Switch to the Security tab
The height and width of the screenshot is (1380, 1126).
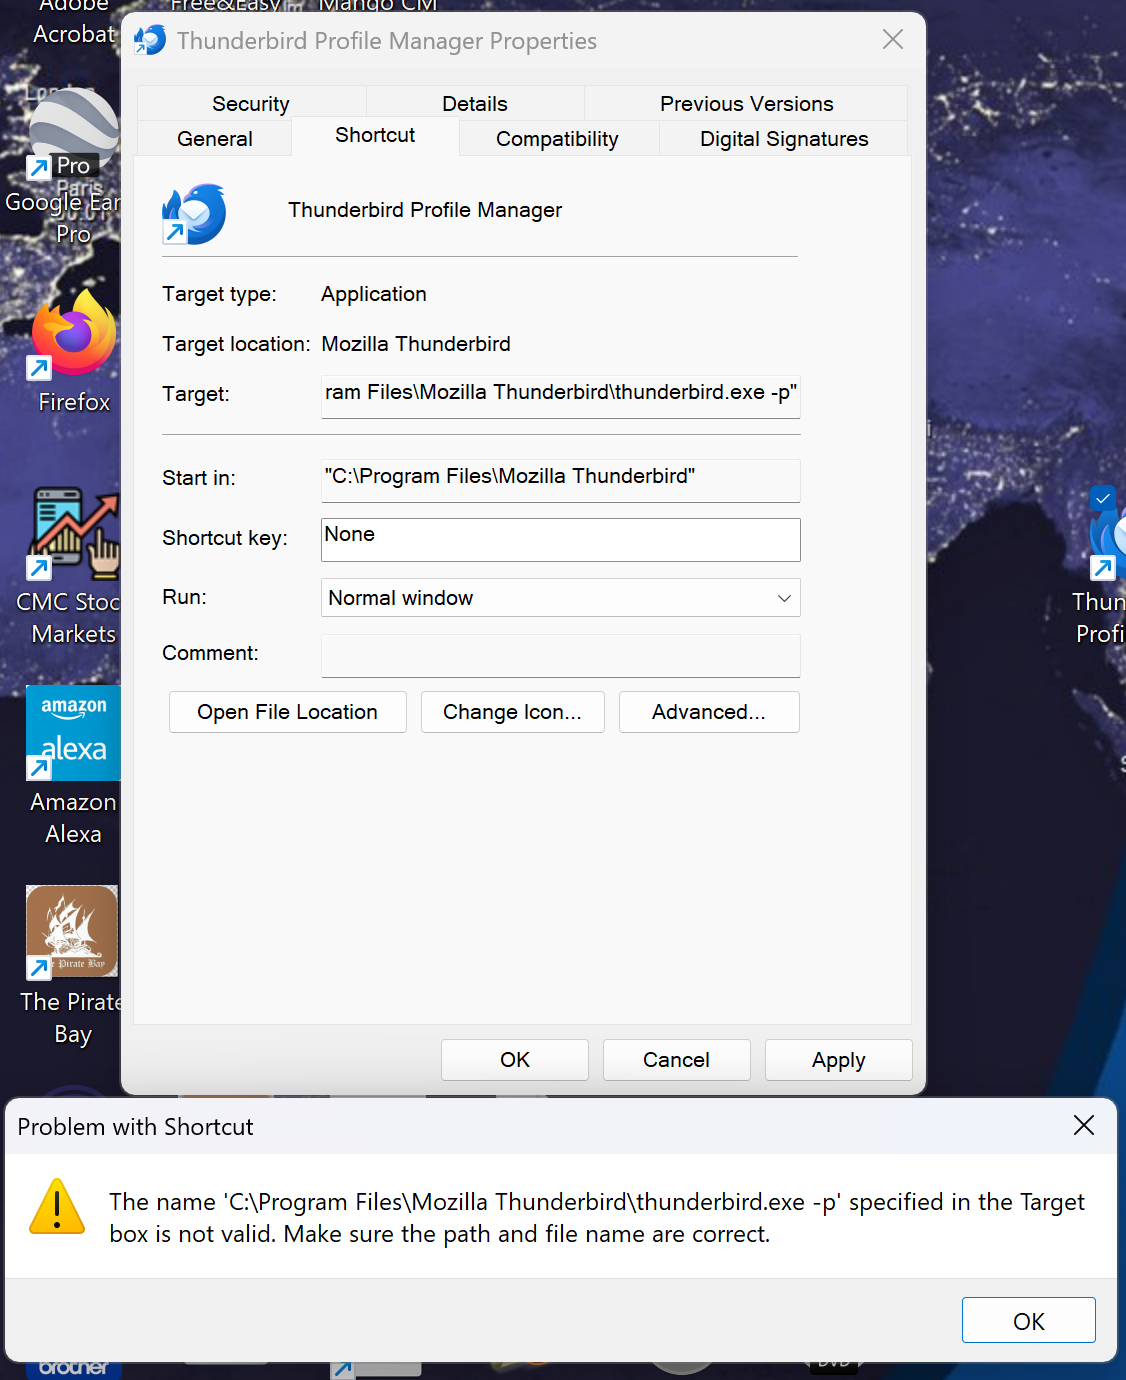251,104
